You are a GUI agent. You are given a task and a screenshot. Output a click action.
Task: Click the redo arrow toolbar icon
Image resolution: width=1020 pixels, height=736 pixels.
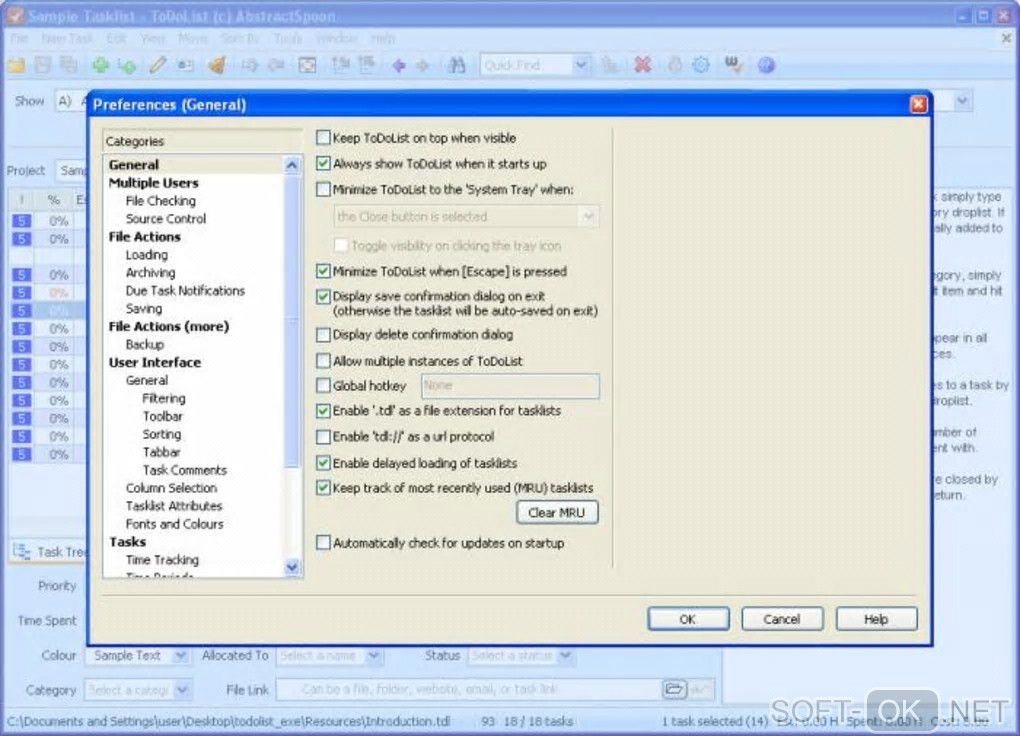[276, 65]
